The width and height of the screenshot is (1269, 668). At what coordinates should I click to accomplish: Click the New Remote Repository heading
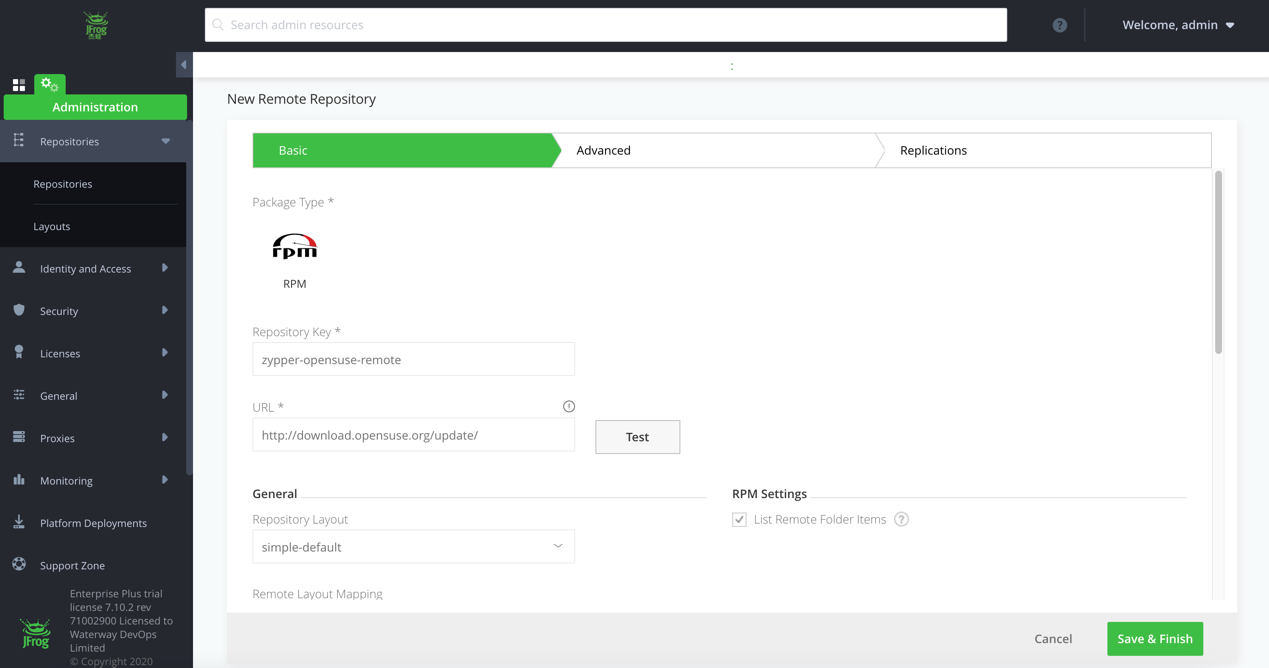301,99
